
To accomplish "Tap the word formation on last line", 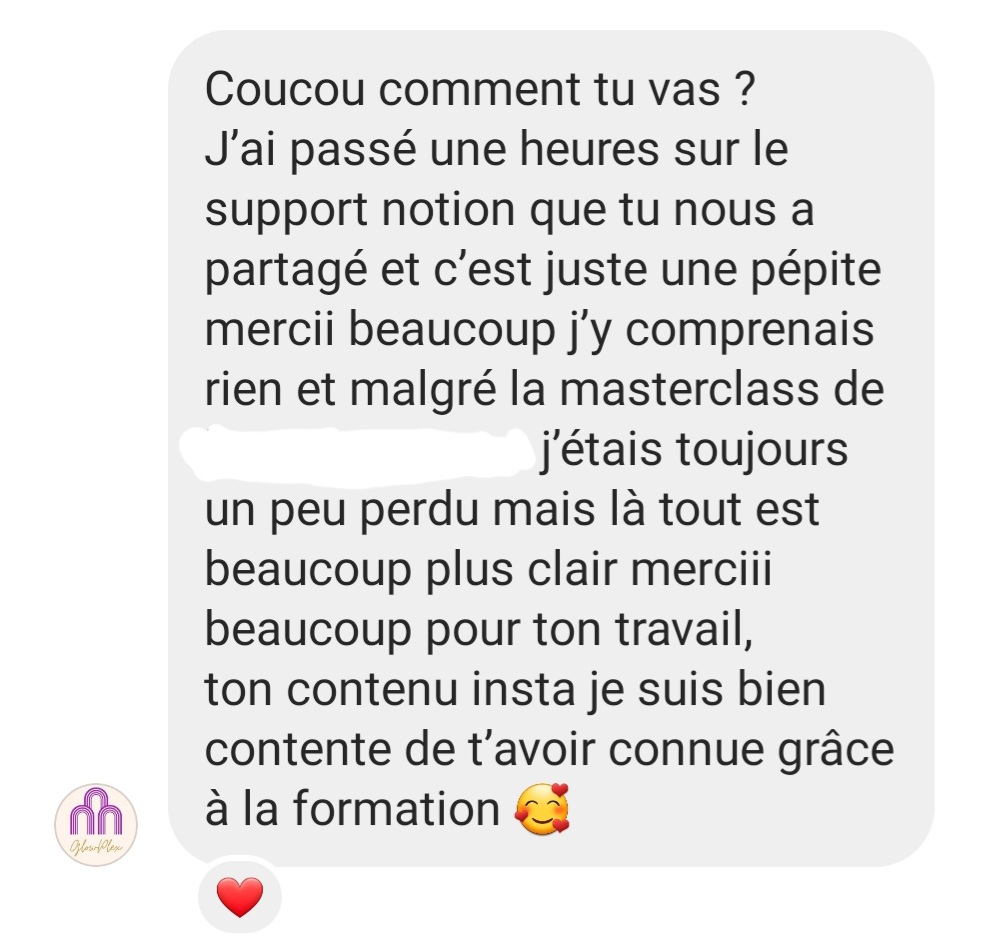I will tap(397, 809).
